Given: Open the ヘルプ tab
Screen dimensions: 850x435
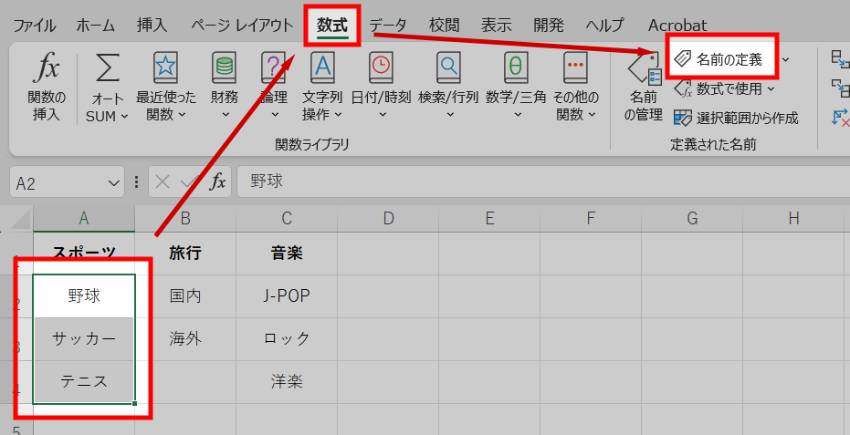Looking at the screenshot, I should click(x=604, y=25).
